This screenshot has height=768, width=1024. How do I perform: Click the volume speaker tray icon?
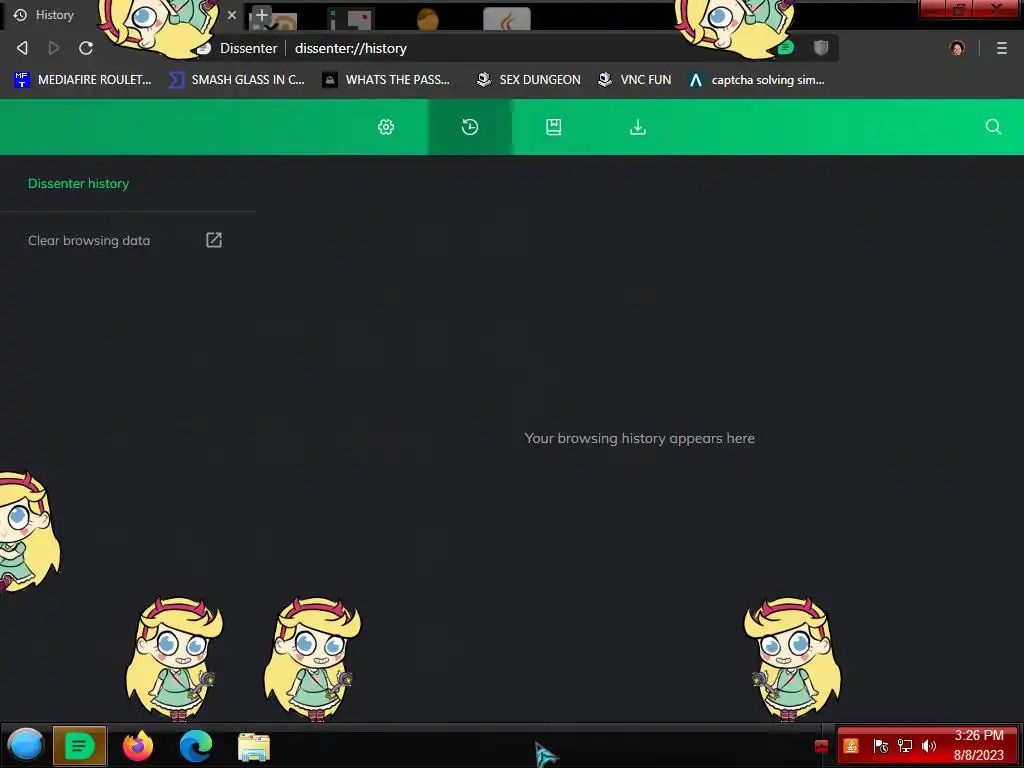928,746
